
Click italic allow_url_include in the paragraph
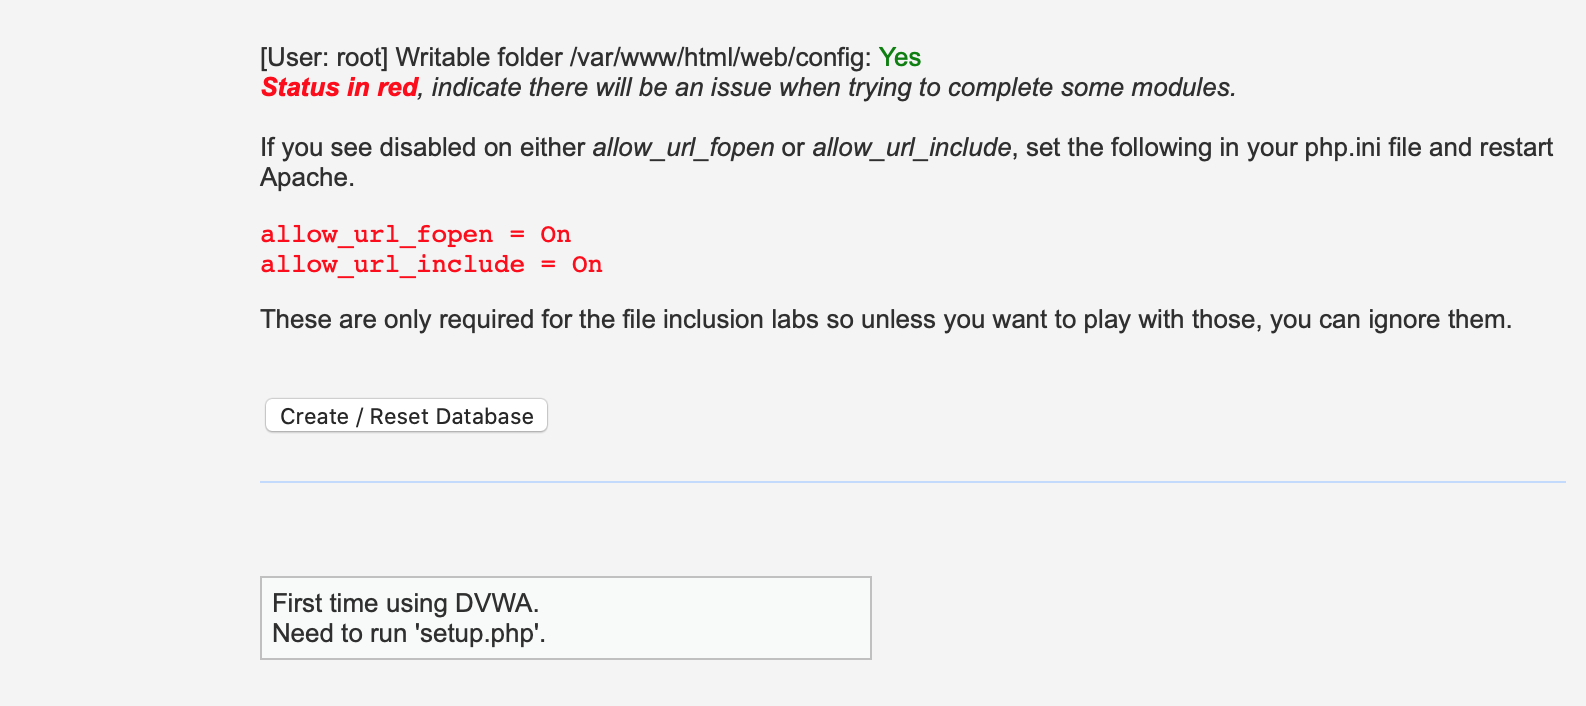point(911,148)
